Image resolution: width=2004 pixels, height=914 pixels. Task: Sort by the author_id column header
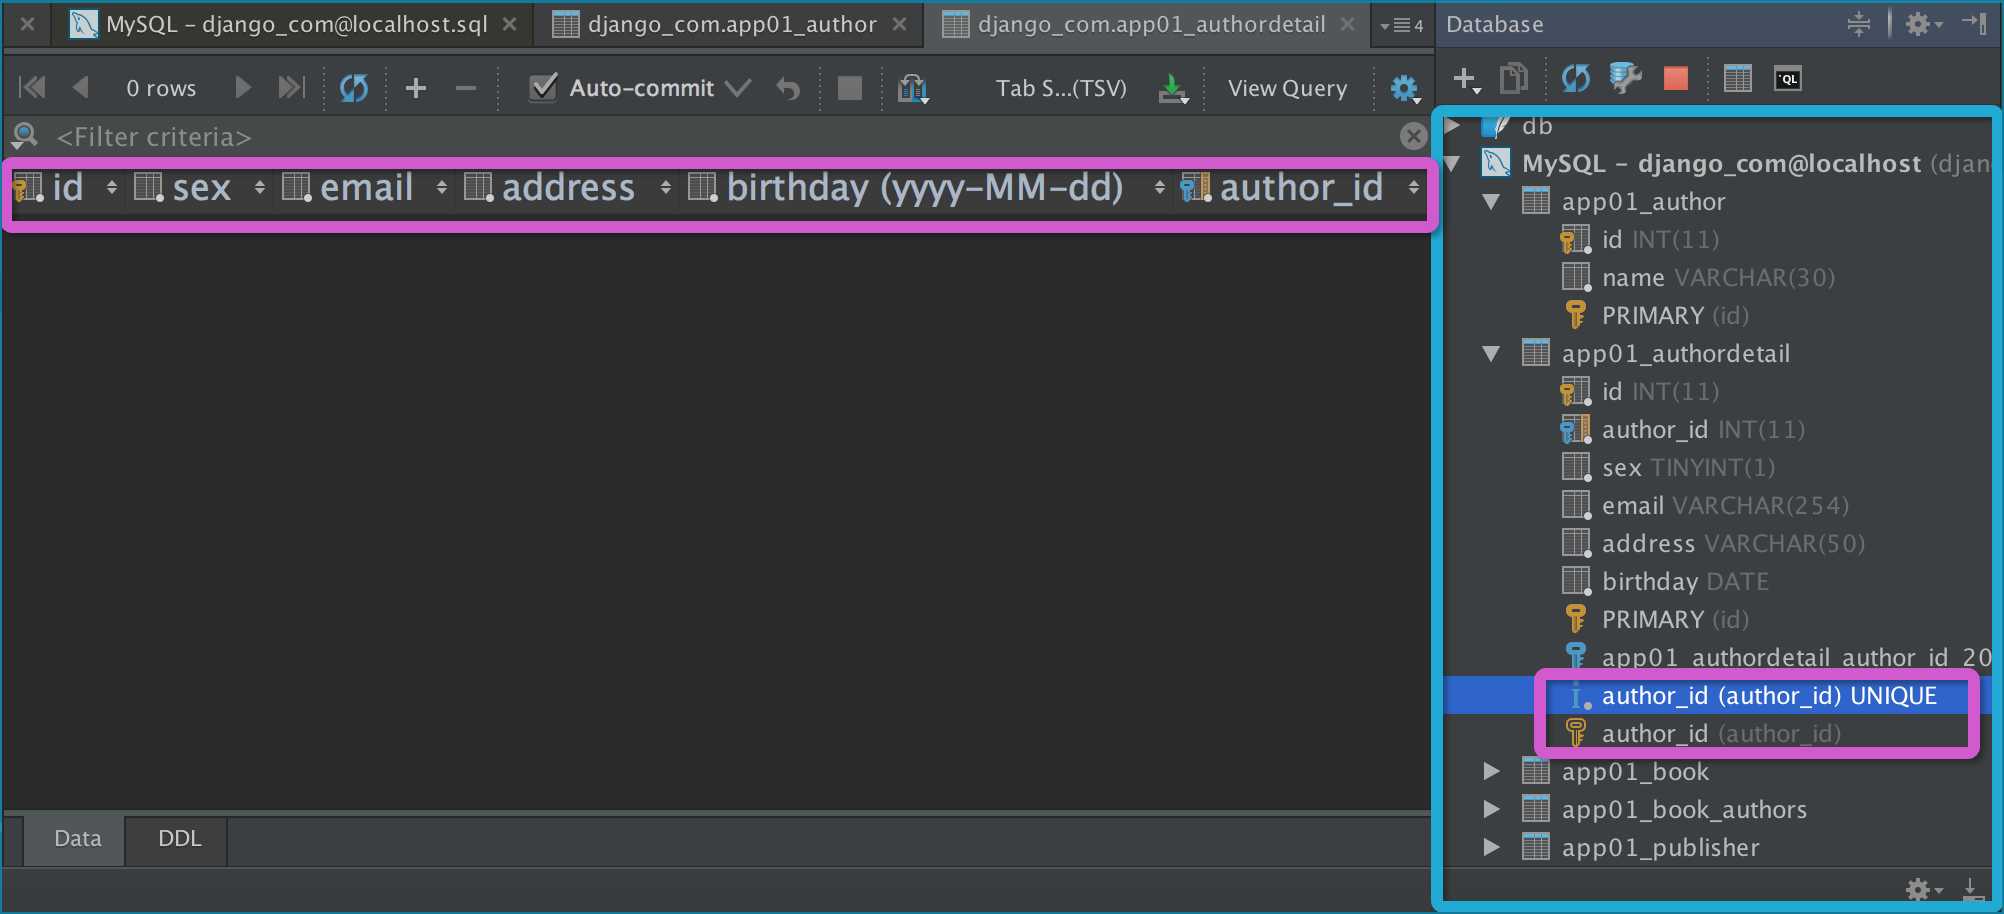click(x=1300, y=187)
